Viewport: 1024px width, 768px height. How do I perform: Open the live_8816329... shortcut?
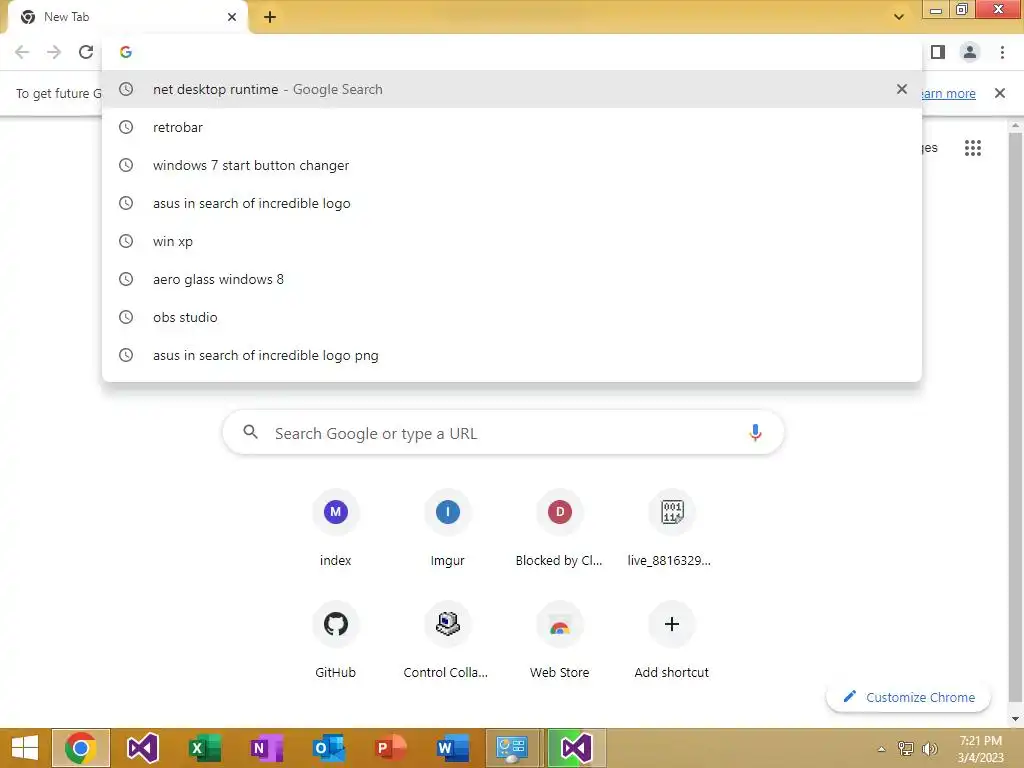(671, 528)
